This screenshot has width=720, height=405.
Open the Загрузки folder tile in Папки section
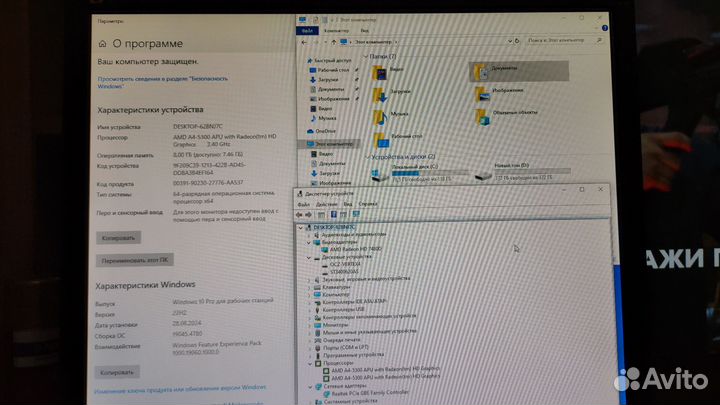[x=392, y=94]
